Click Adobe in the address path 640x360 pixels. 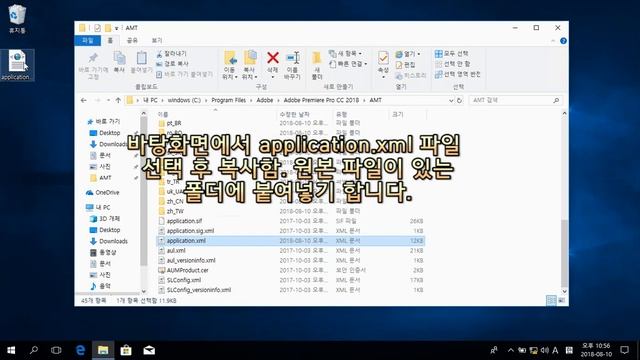coord(264,100)
